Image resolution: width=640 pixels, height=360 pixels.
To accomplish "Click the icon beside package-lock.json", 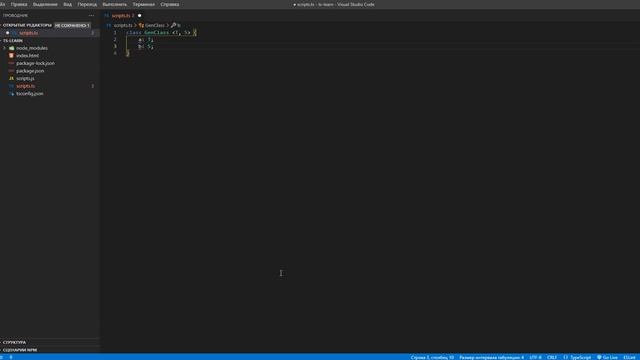I will pyautogui.click(x=11, y=63).
